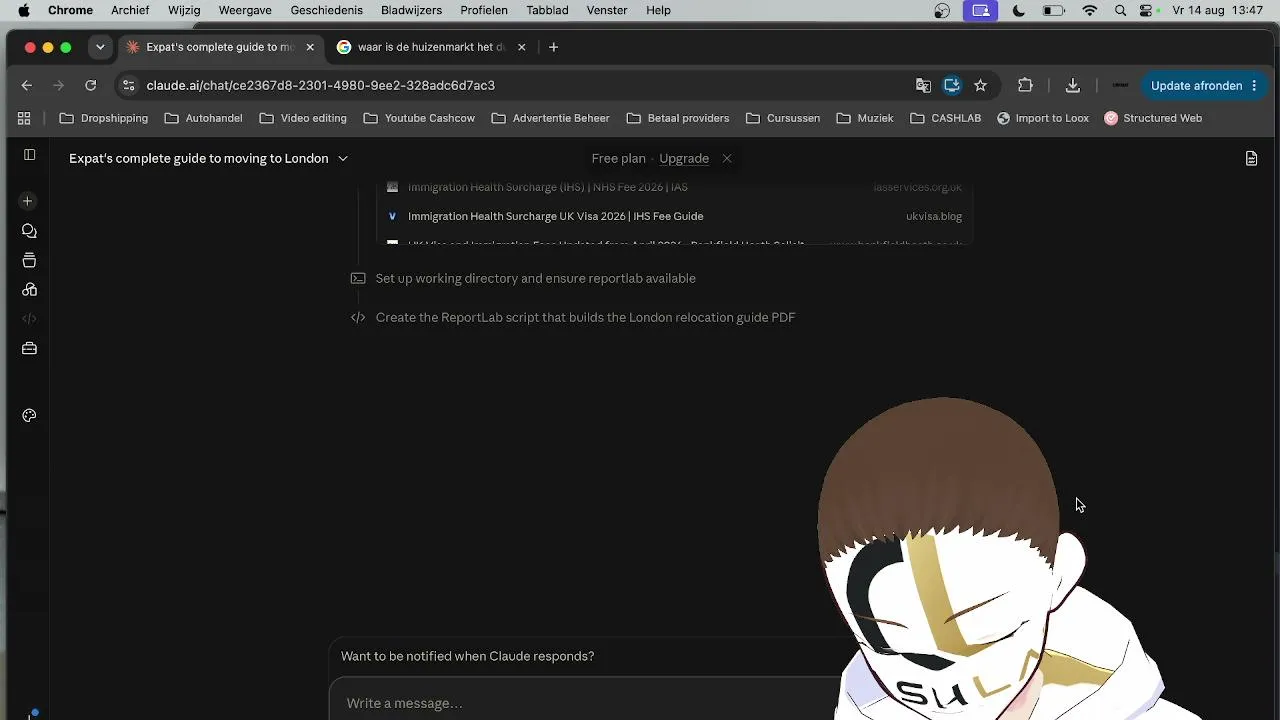The width and height of the screenshot is (1280, 720).
Task: View site information icon in address bar
Action: (x=128, y=85)
